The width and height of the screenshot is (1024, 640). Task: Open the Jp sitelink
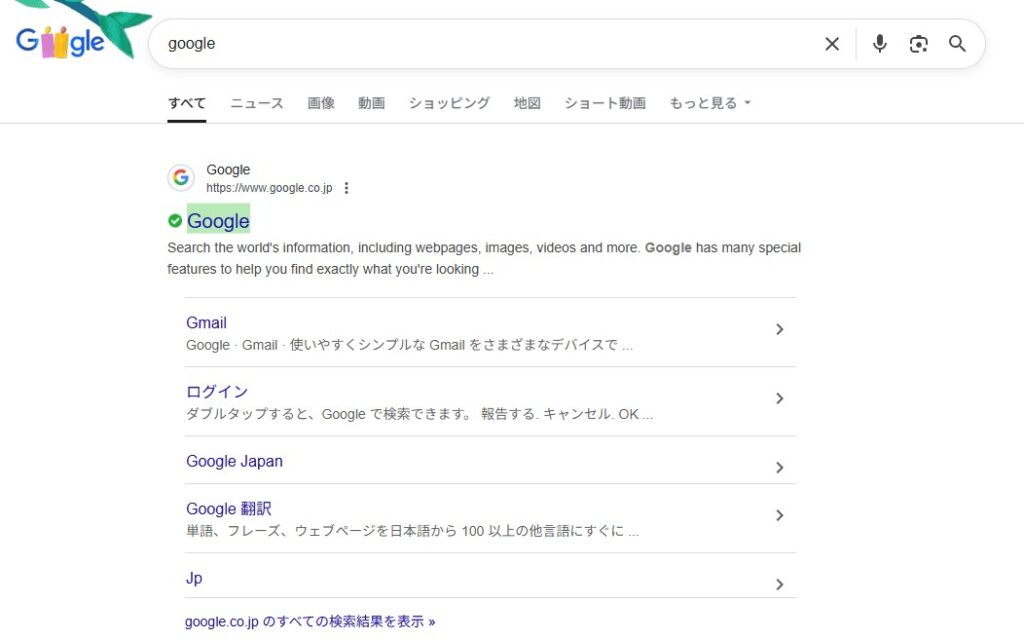(x=194, y=579)
